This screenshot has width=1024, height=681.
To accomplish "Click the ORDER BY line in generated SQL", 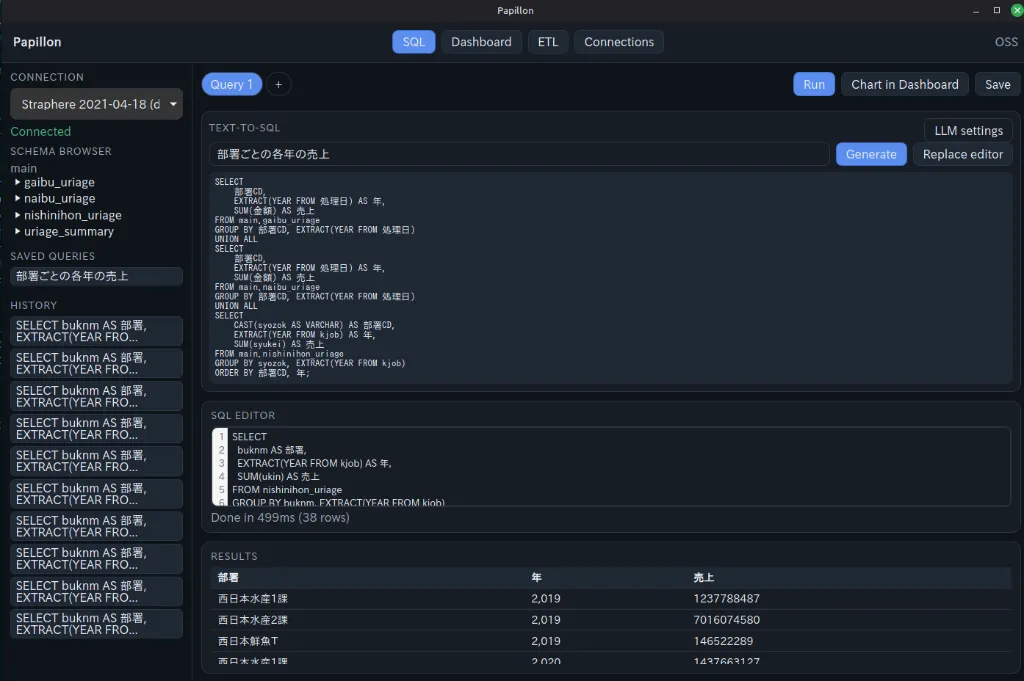I will pos(263,373).
